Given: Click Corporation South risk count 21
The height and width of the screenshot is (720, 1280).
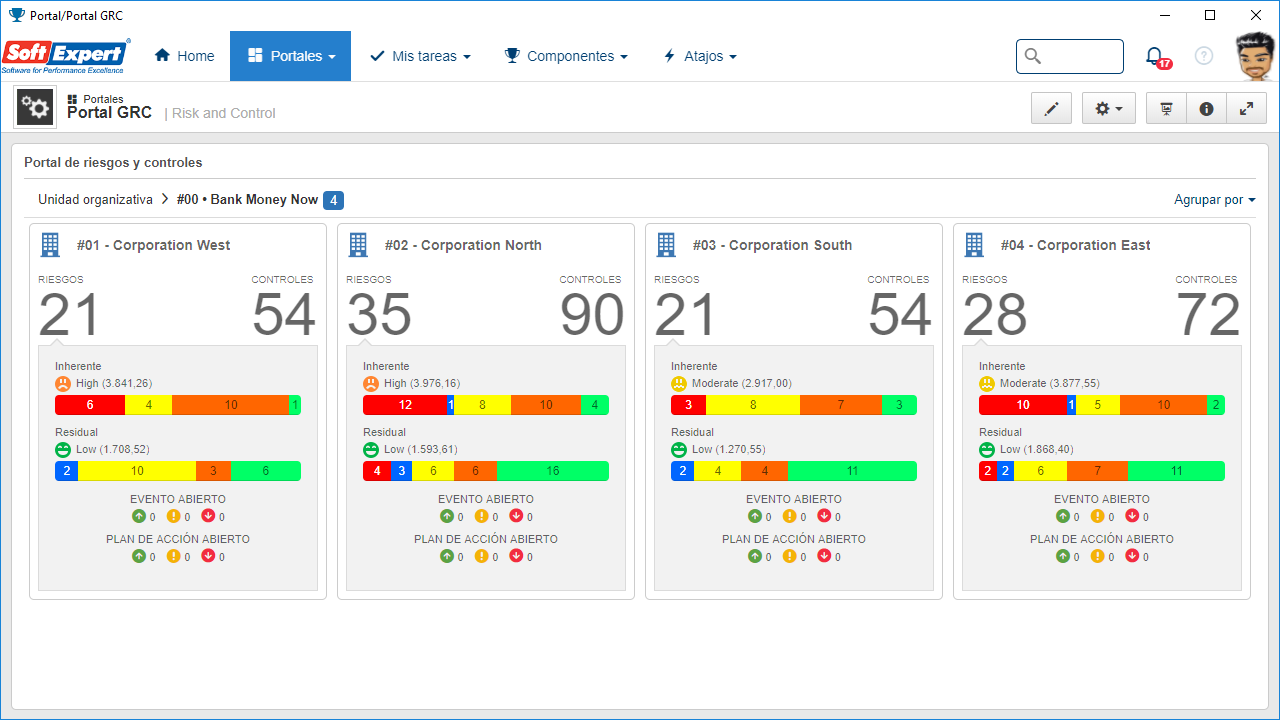Looking at the screenshot, I should pyautogui.click(x=686, y=314).
